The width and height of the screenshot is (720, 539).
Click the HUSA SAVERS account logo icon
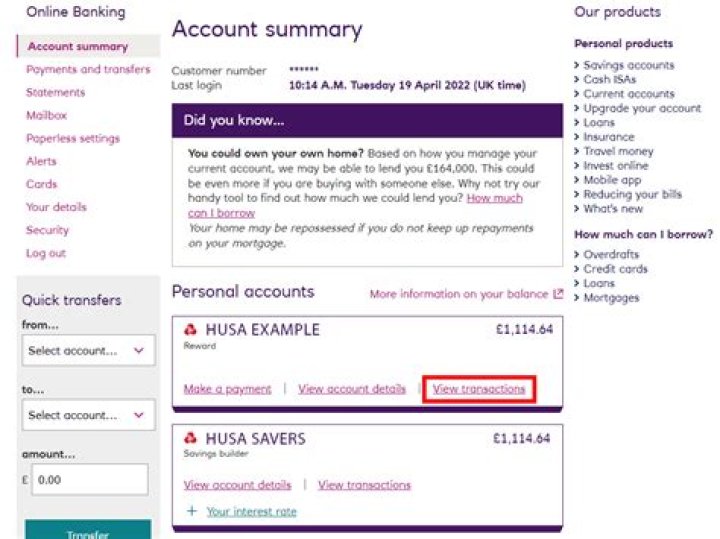pyautogui.click(x=191, y=439)
